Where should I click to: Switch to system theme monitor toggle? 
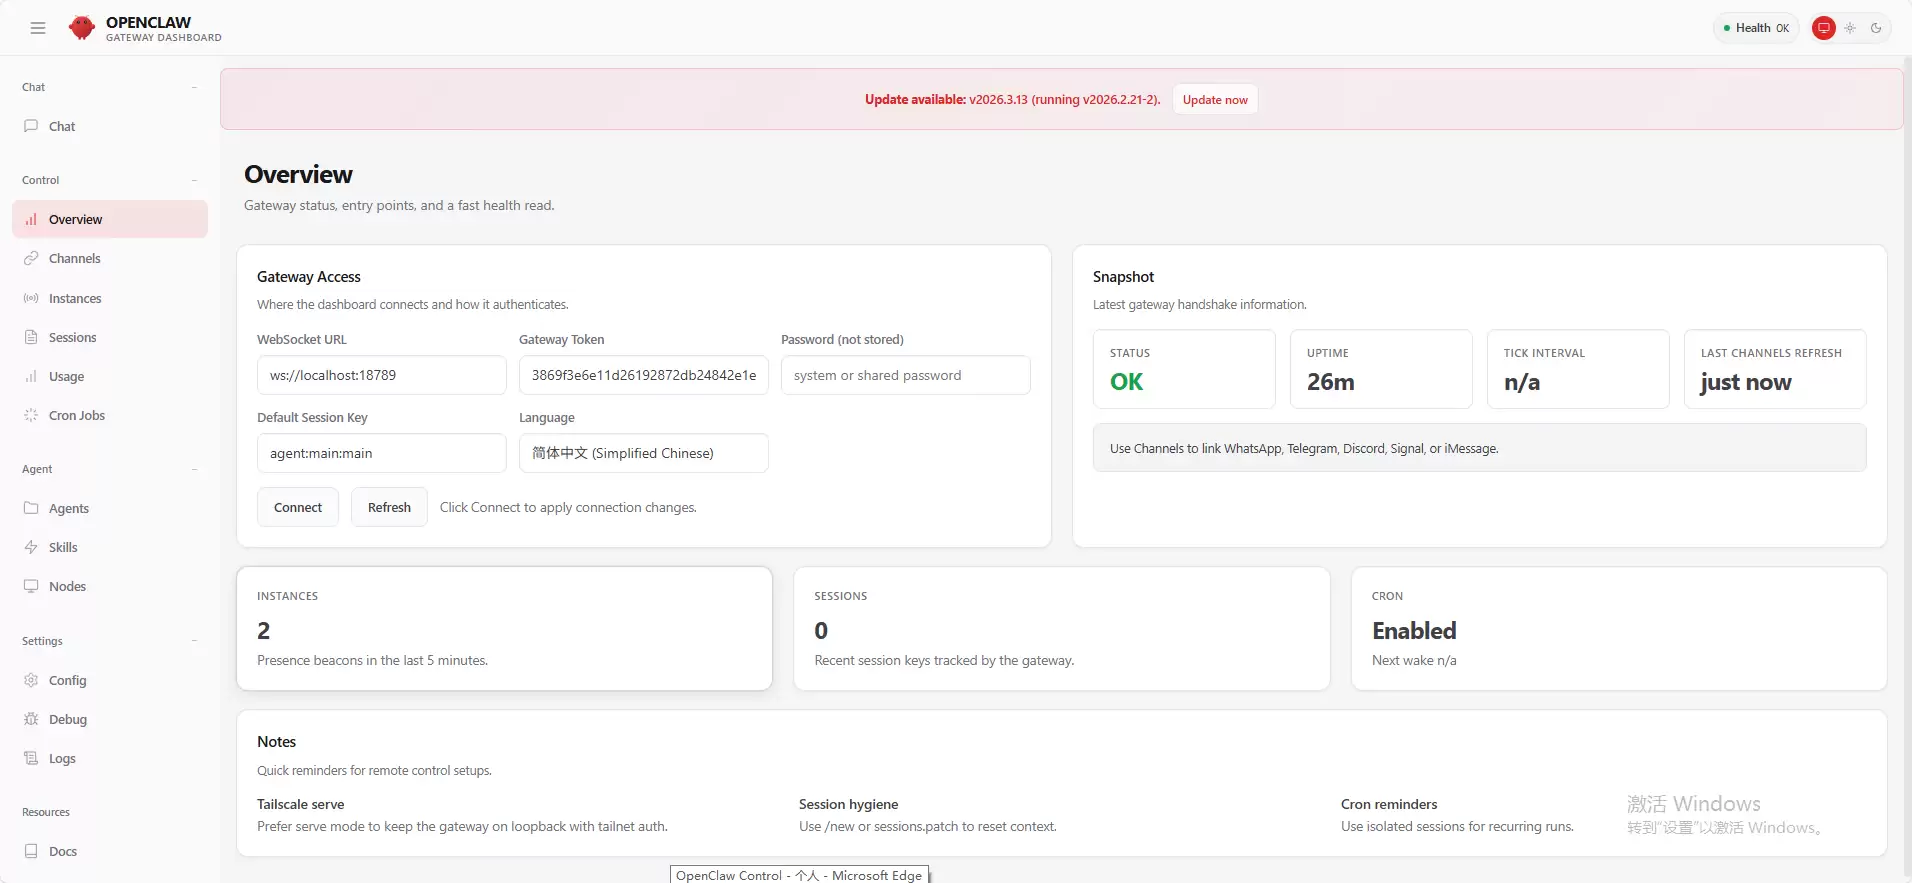click(1824, 28)
